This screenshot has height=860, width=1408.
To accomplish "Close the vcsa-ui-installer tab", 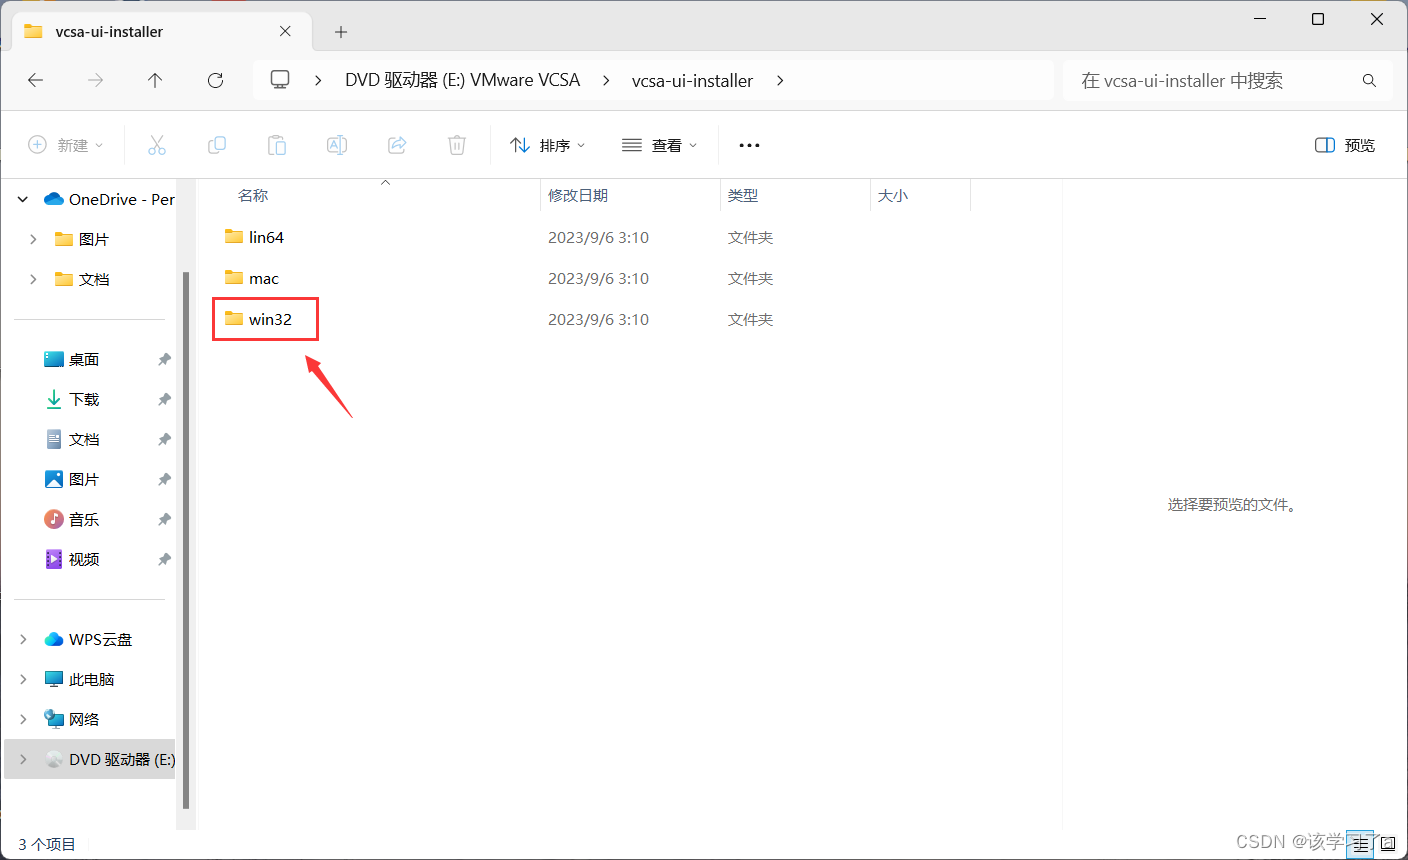I will tap(285, 31).
